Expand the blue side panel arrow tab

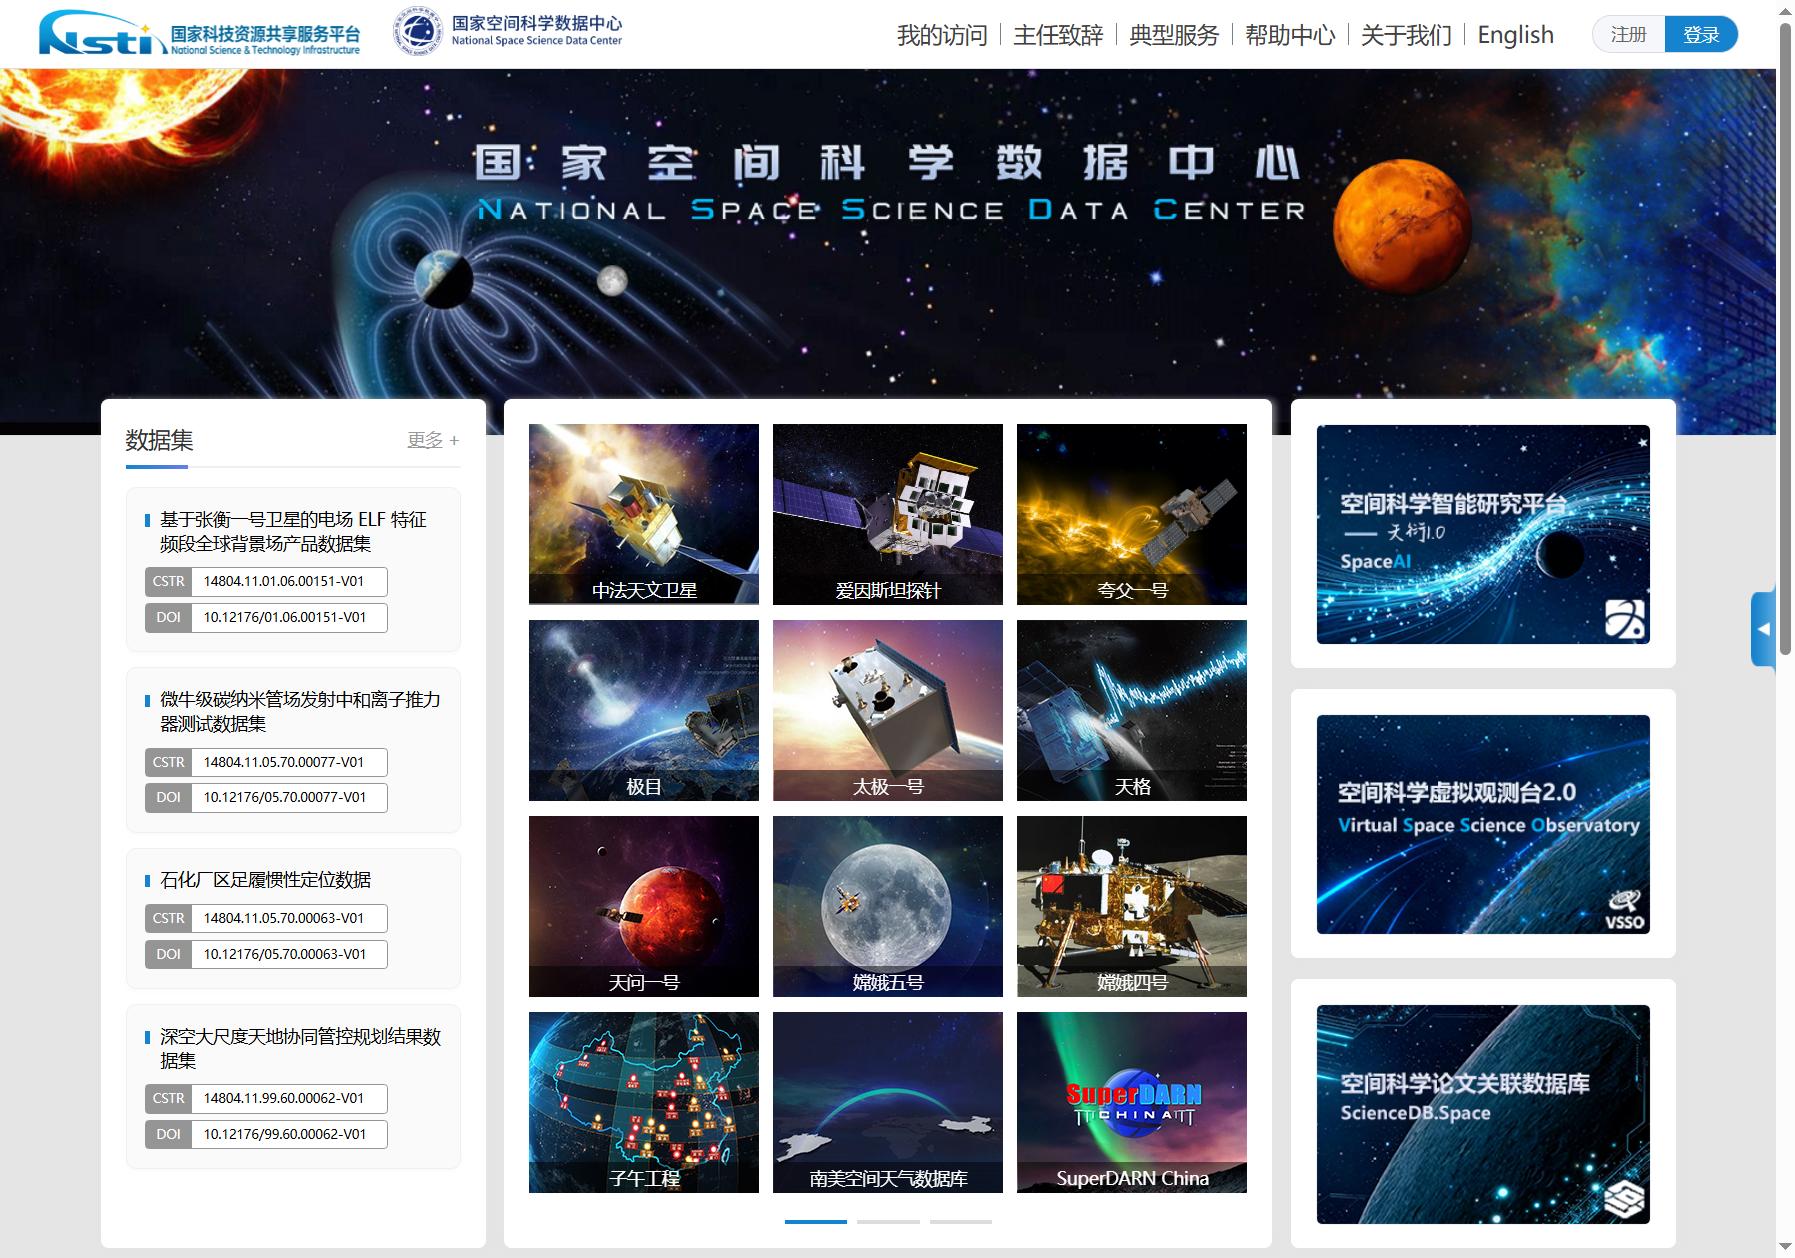coord(1763,629)
